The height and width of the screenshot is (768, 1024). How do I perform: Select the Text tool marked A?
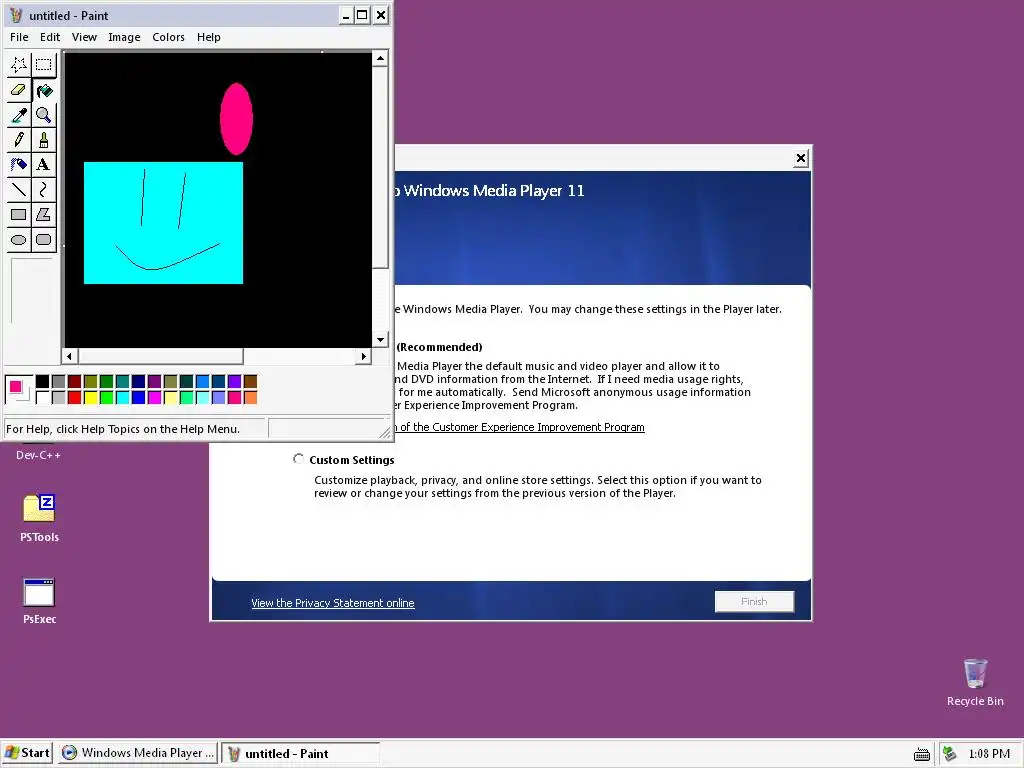coord(44,165)
